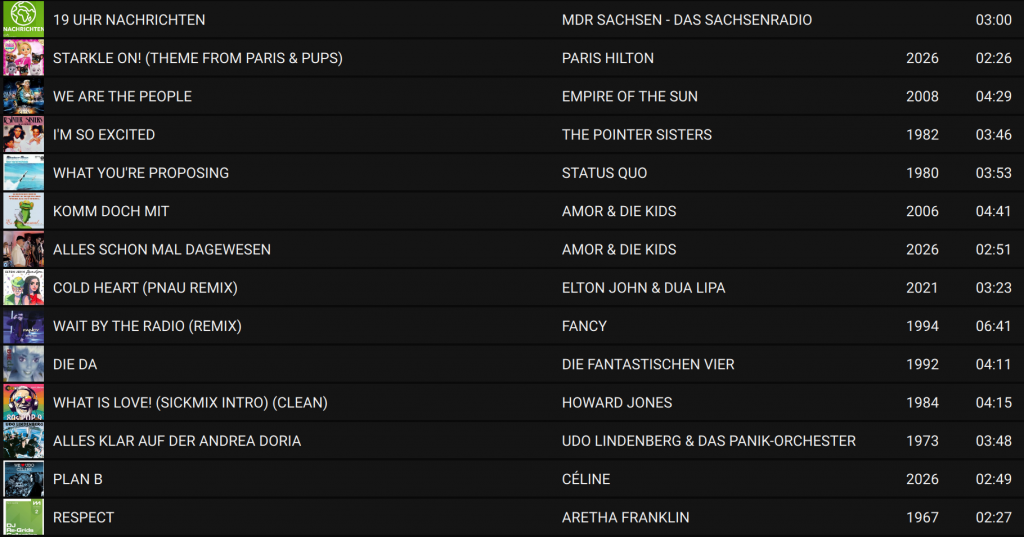This screenshot has width=1024, height=537.
Task: Open the Komm Doch Mit artwork
Action: (23, 211)
